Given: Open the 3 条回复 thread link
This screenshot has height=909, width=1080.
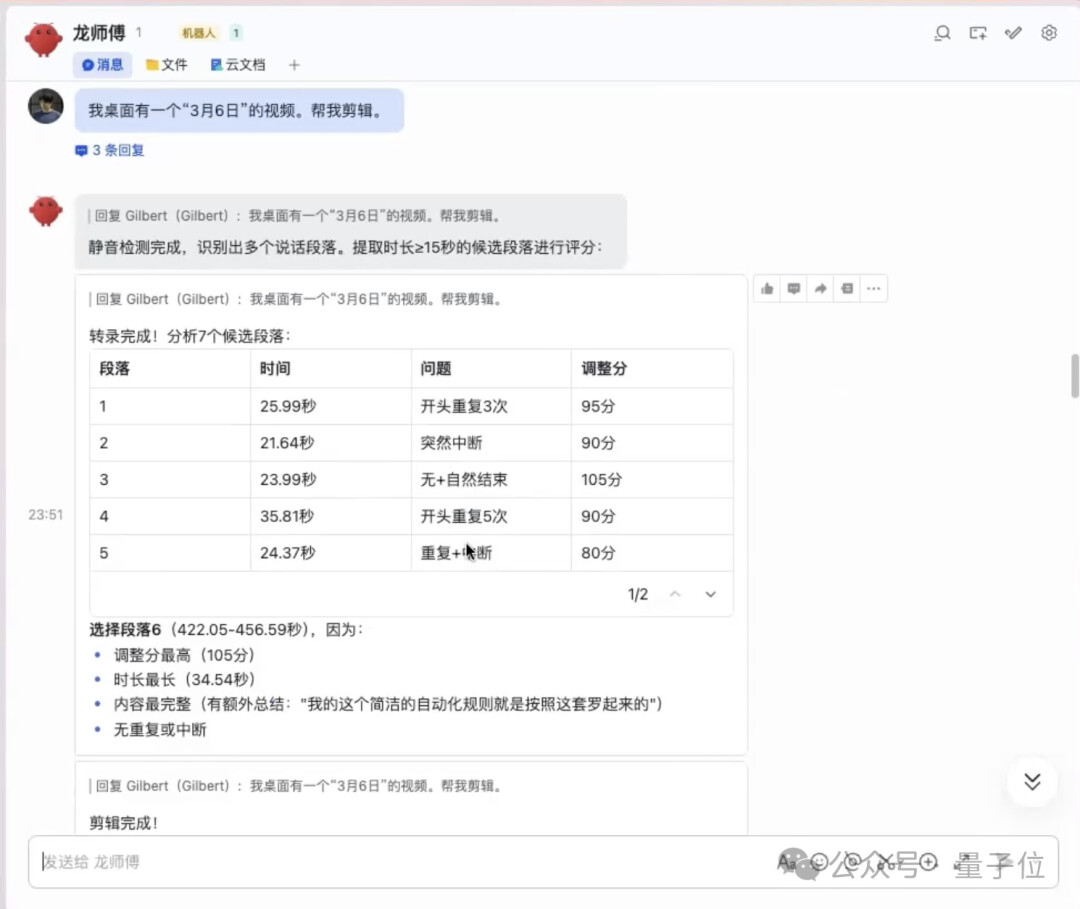Looking at the screenshot, I should coord(110,150).
